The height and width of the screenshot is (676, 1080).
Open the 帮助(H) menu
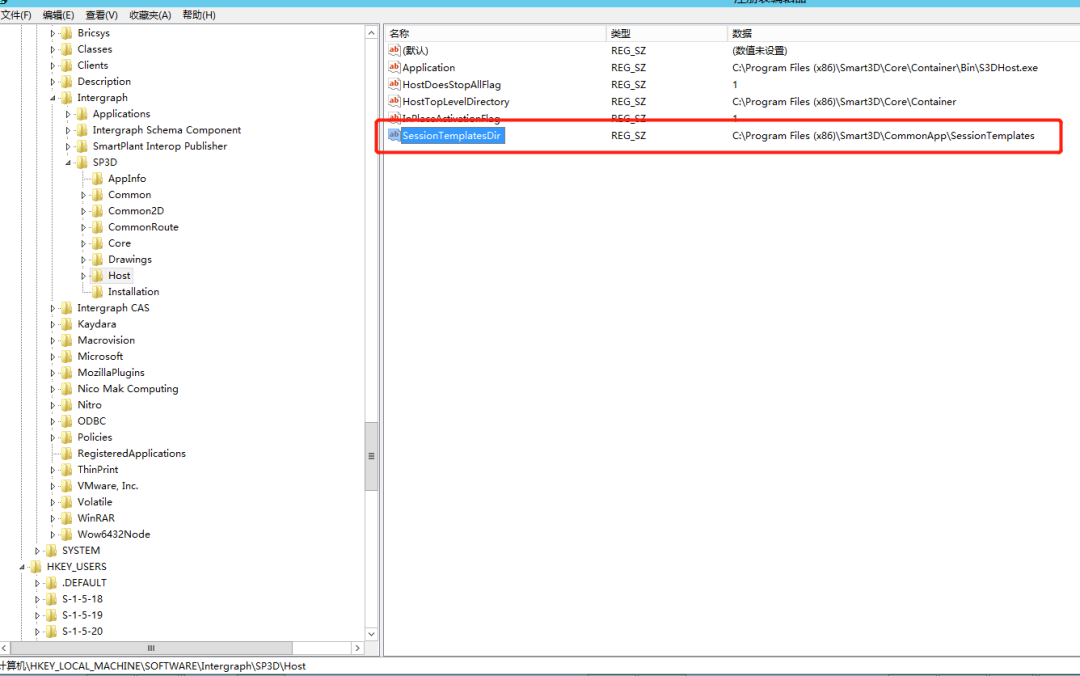click(198, 14)
